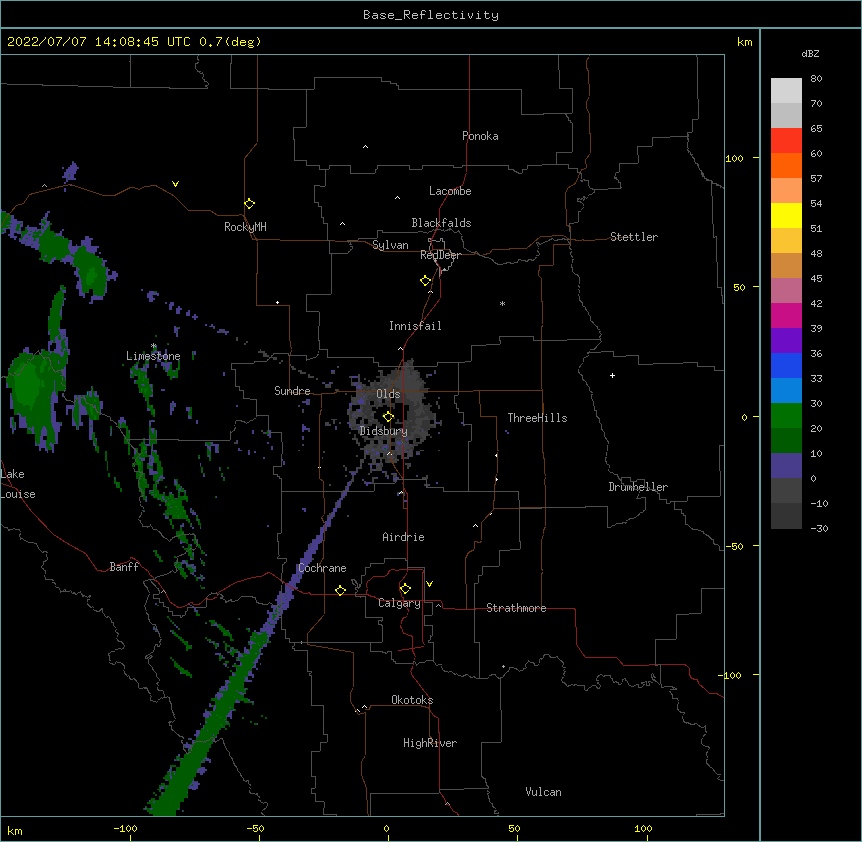The height and width of the screenshot is (842, 862).
Task: Click the Drumheller town label
Action: pyautogui.click(x=638, y=487)
